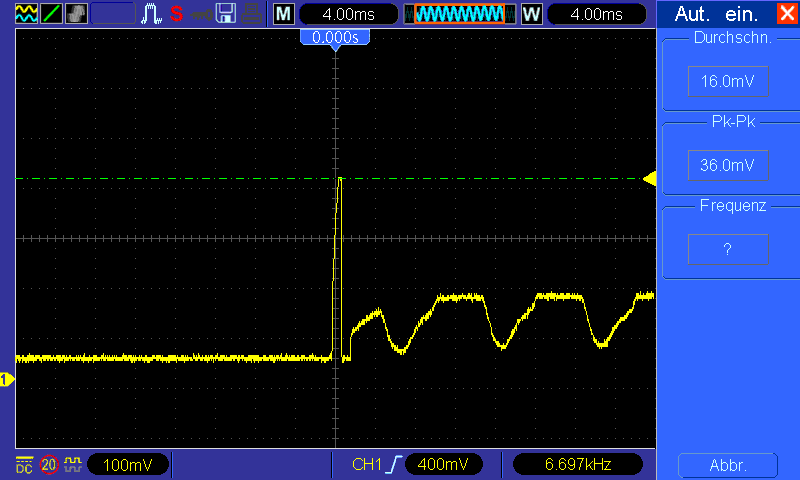Click the 100mV vertical scale readout
The height and width of the screenshot is (480, 800).
pos(128,465)
